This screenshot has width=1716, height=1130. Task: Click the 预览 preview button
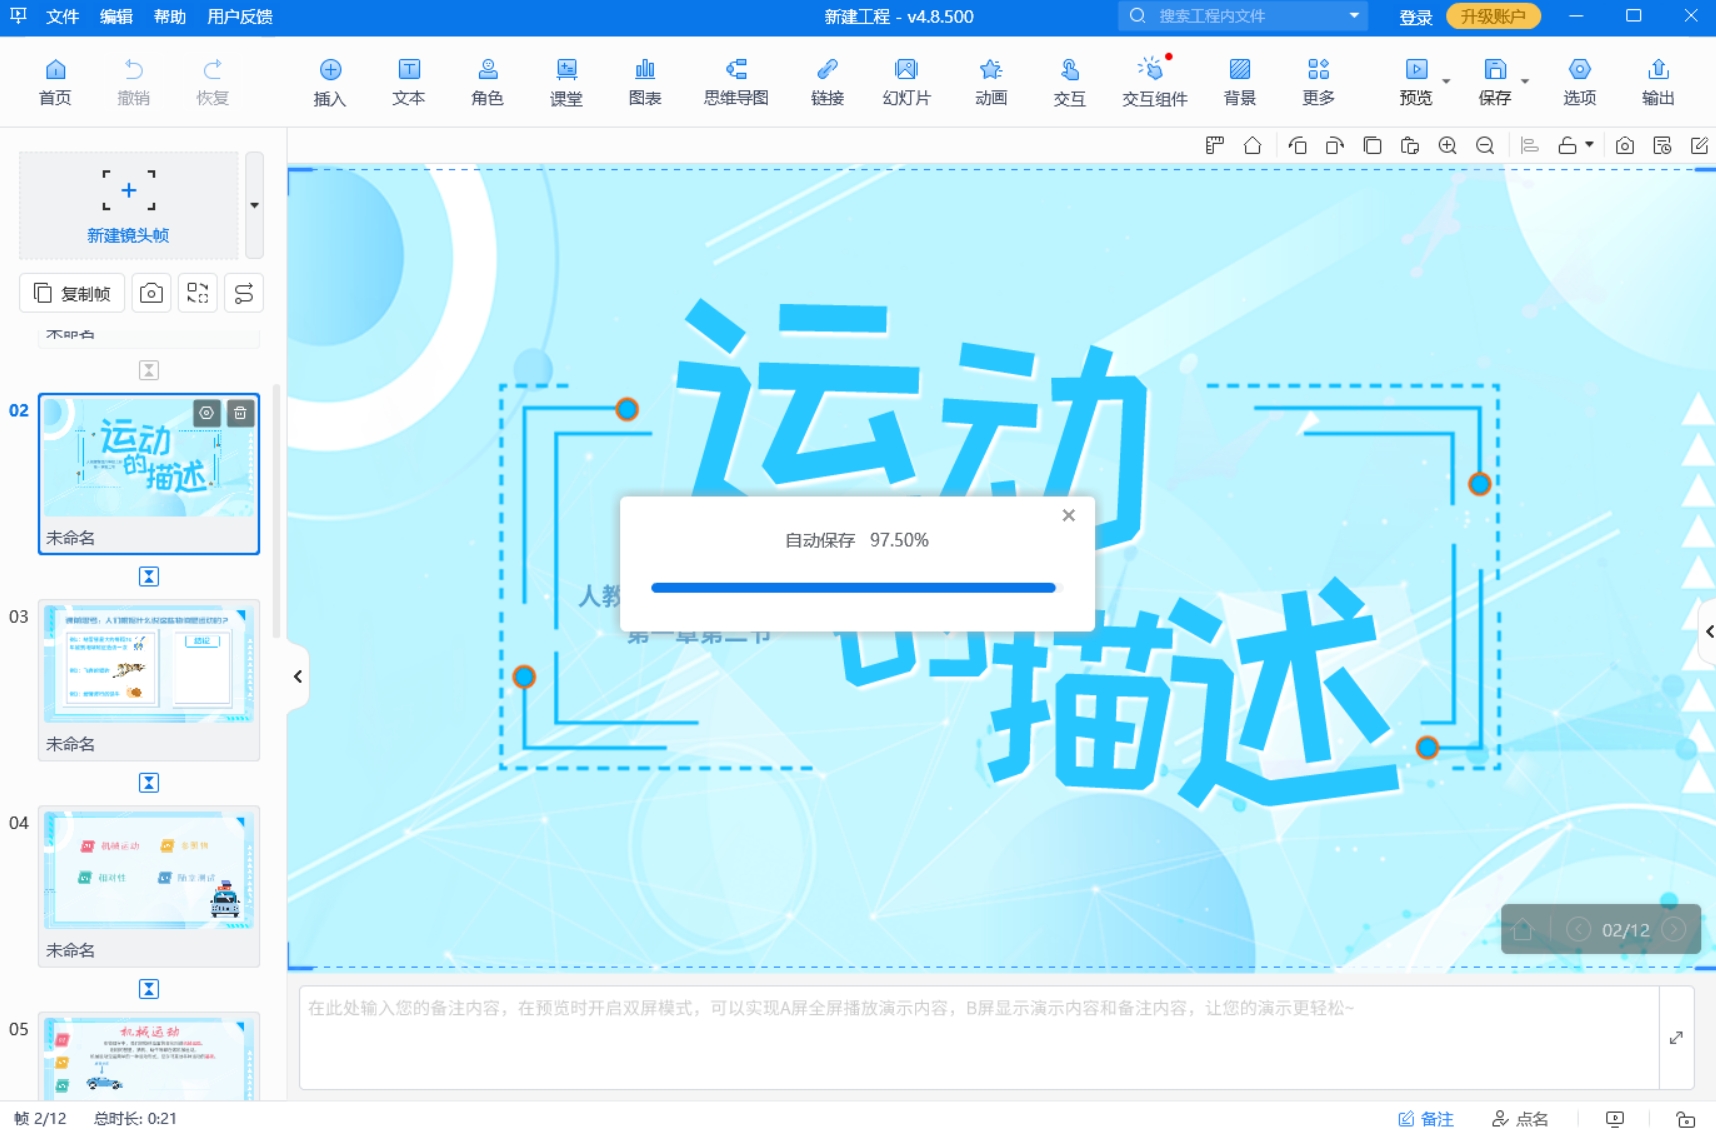point(1416,82)
